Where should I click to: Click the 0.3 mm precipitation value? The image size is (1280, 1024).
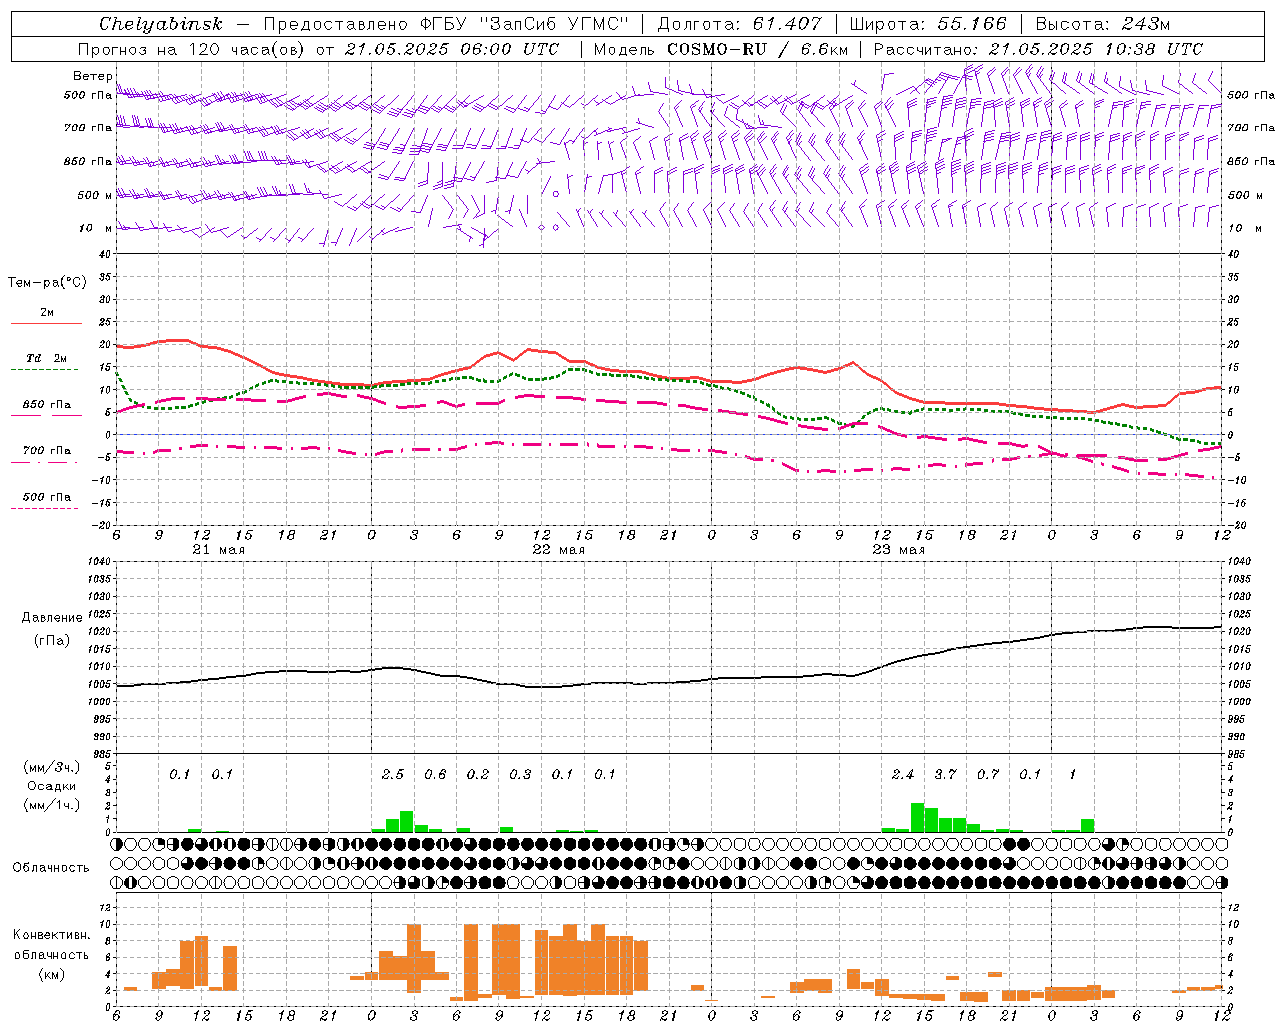[520, 774]
